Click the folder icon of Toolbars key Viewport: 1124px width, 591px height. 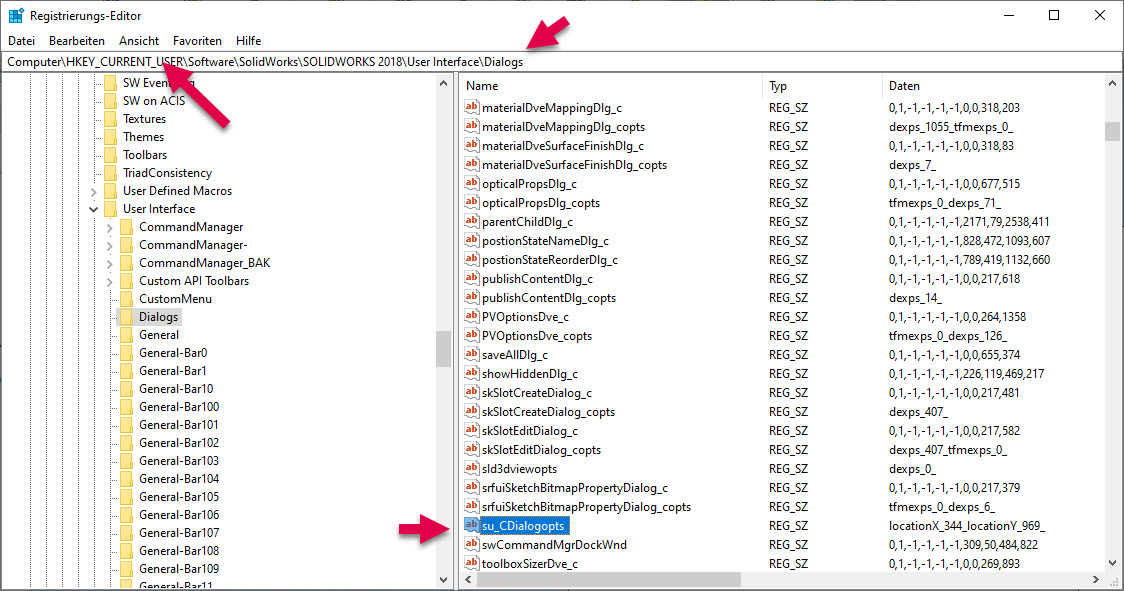[110, 155]
